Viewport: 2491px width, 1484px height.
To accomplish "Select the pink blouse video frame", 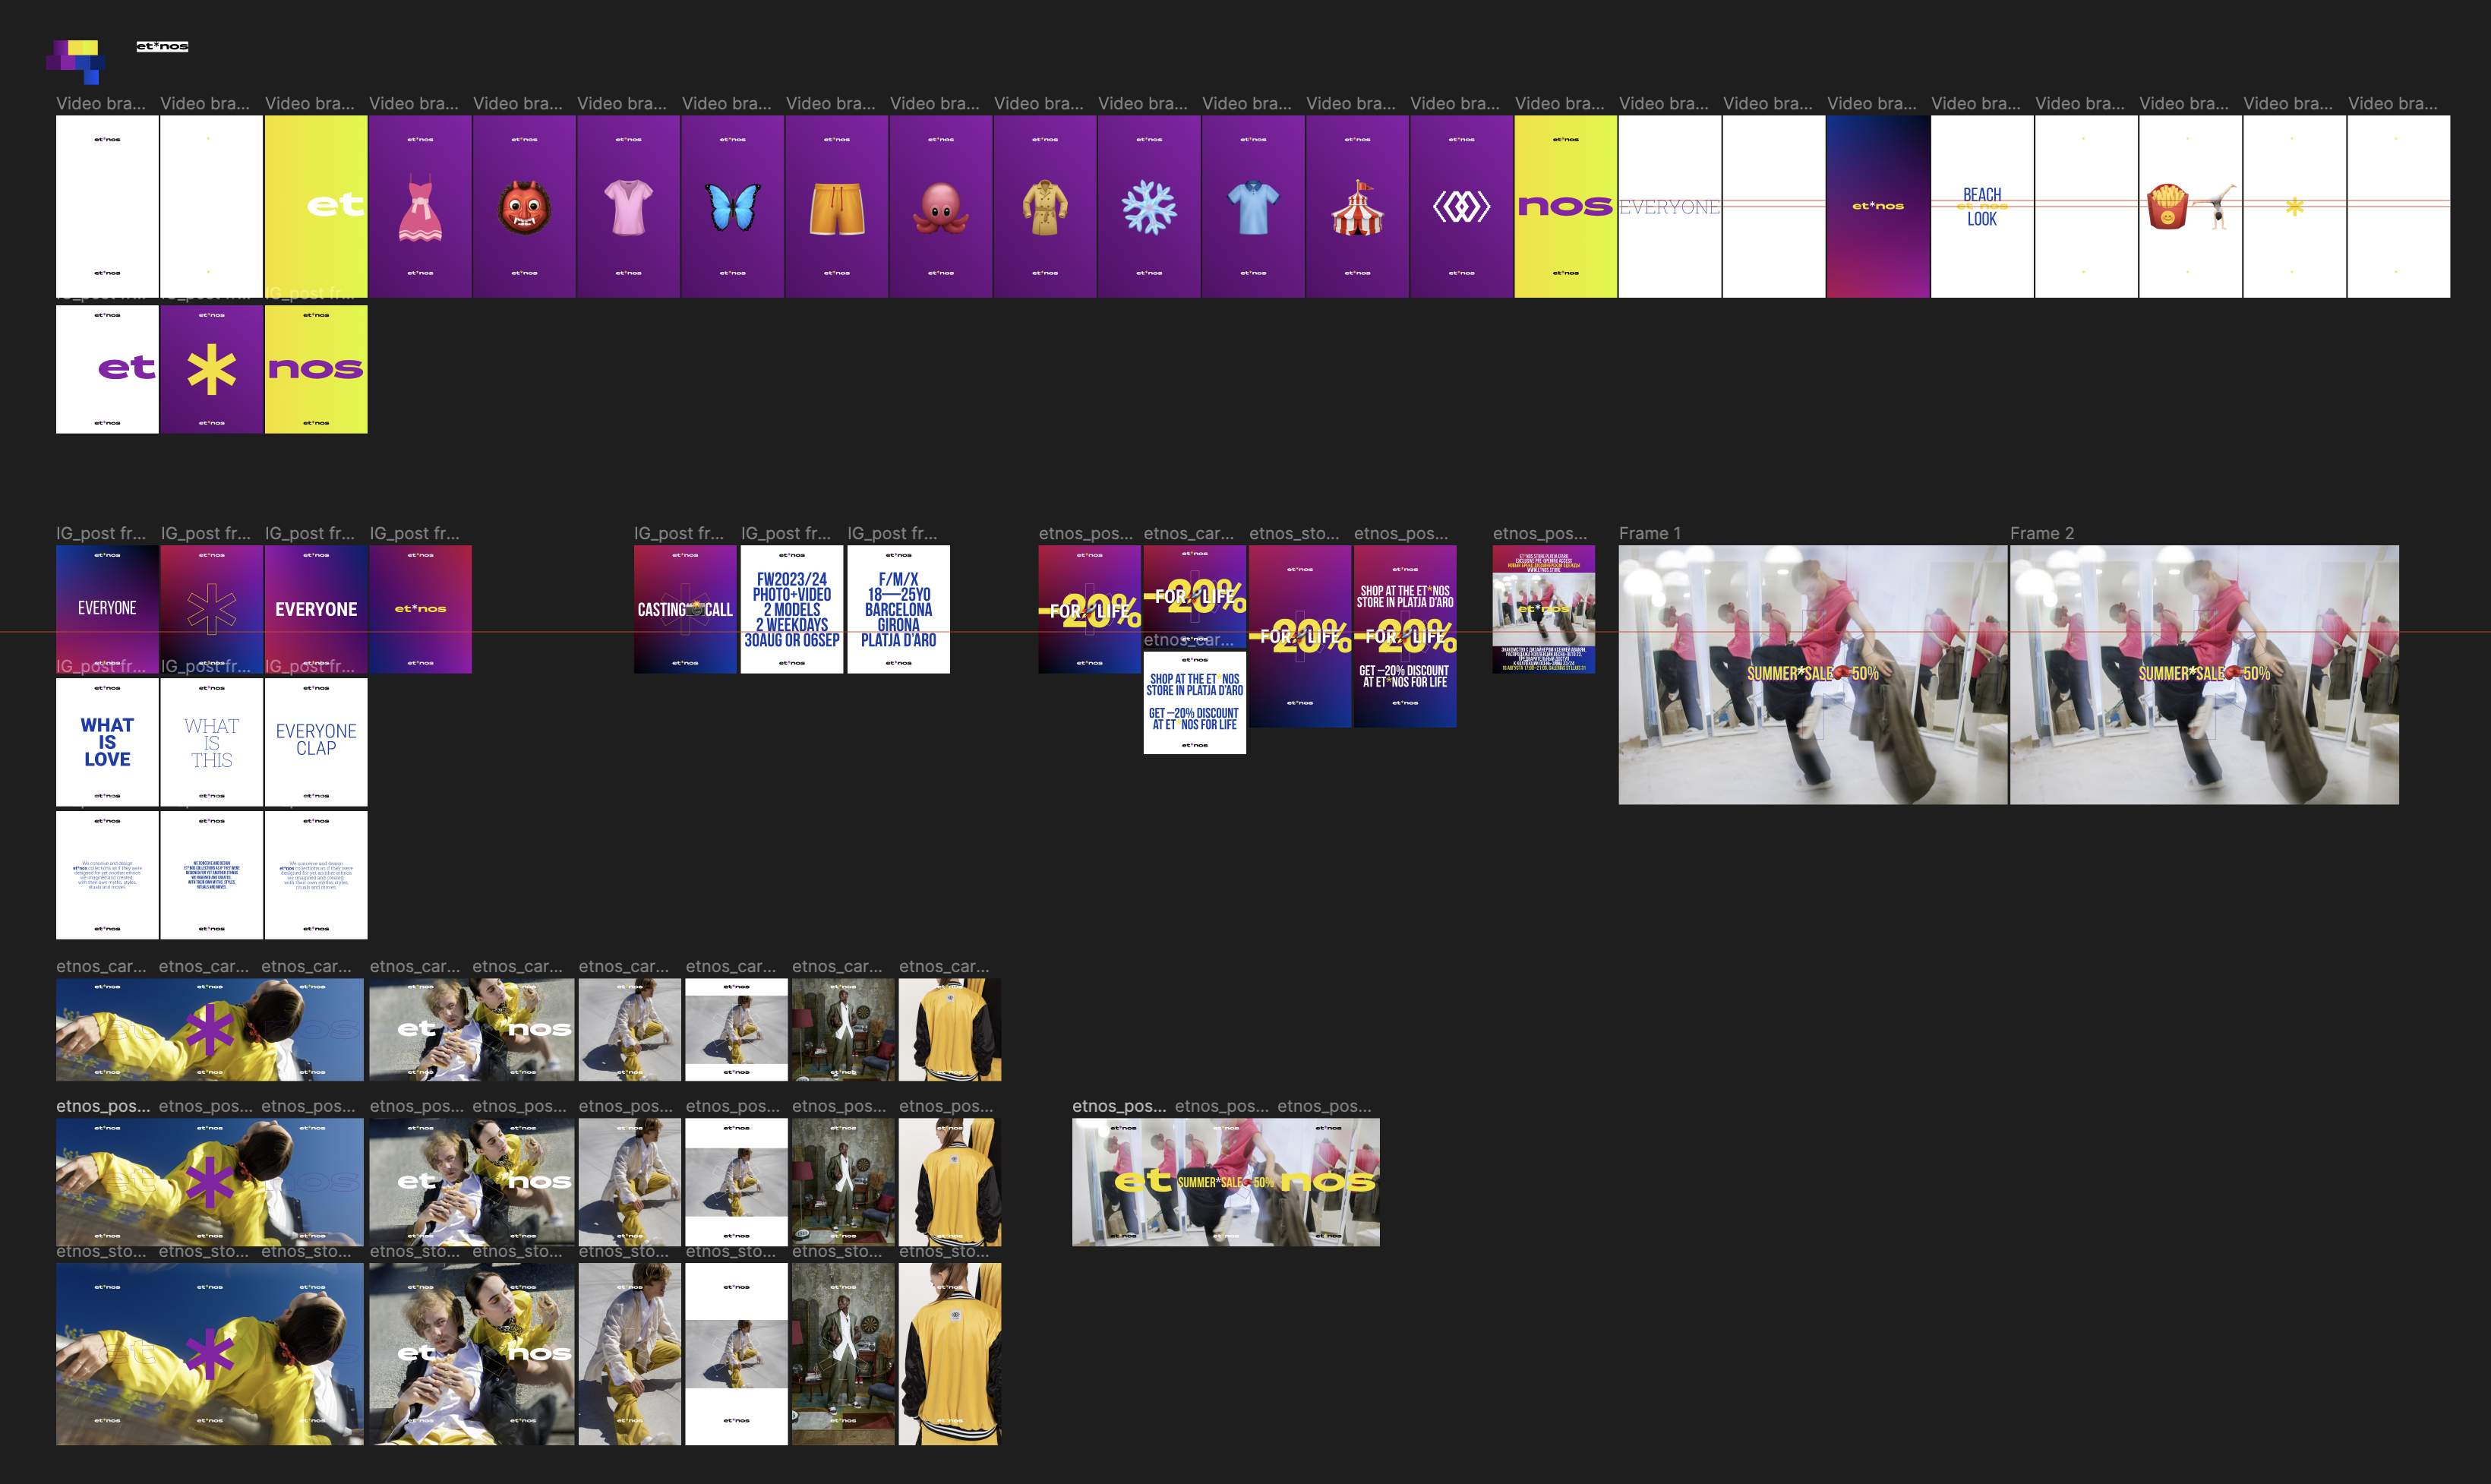I will pyautogui.click(x=628, y=206).
